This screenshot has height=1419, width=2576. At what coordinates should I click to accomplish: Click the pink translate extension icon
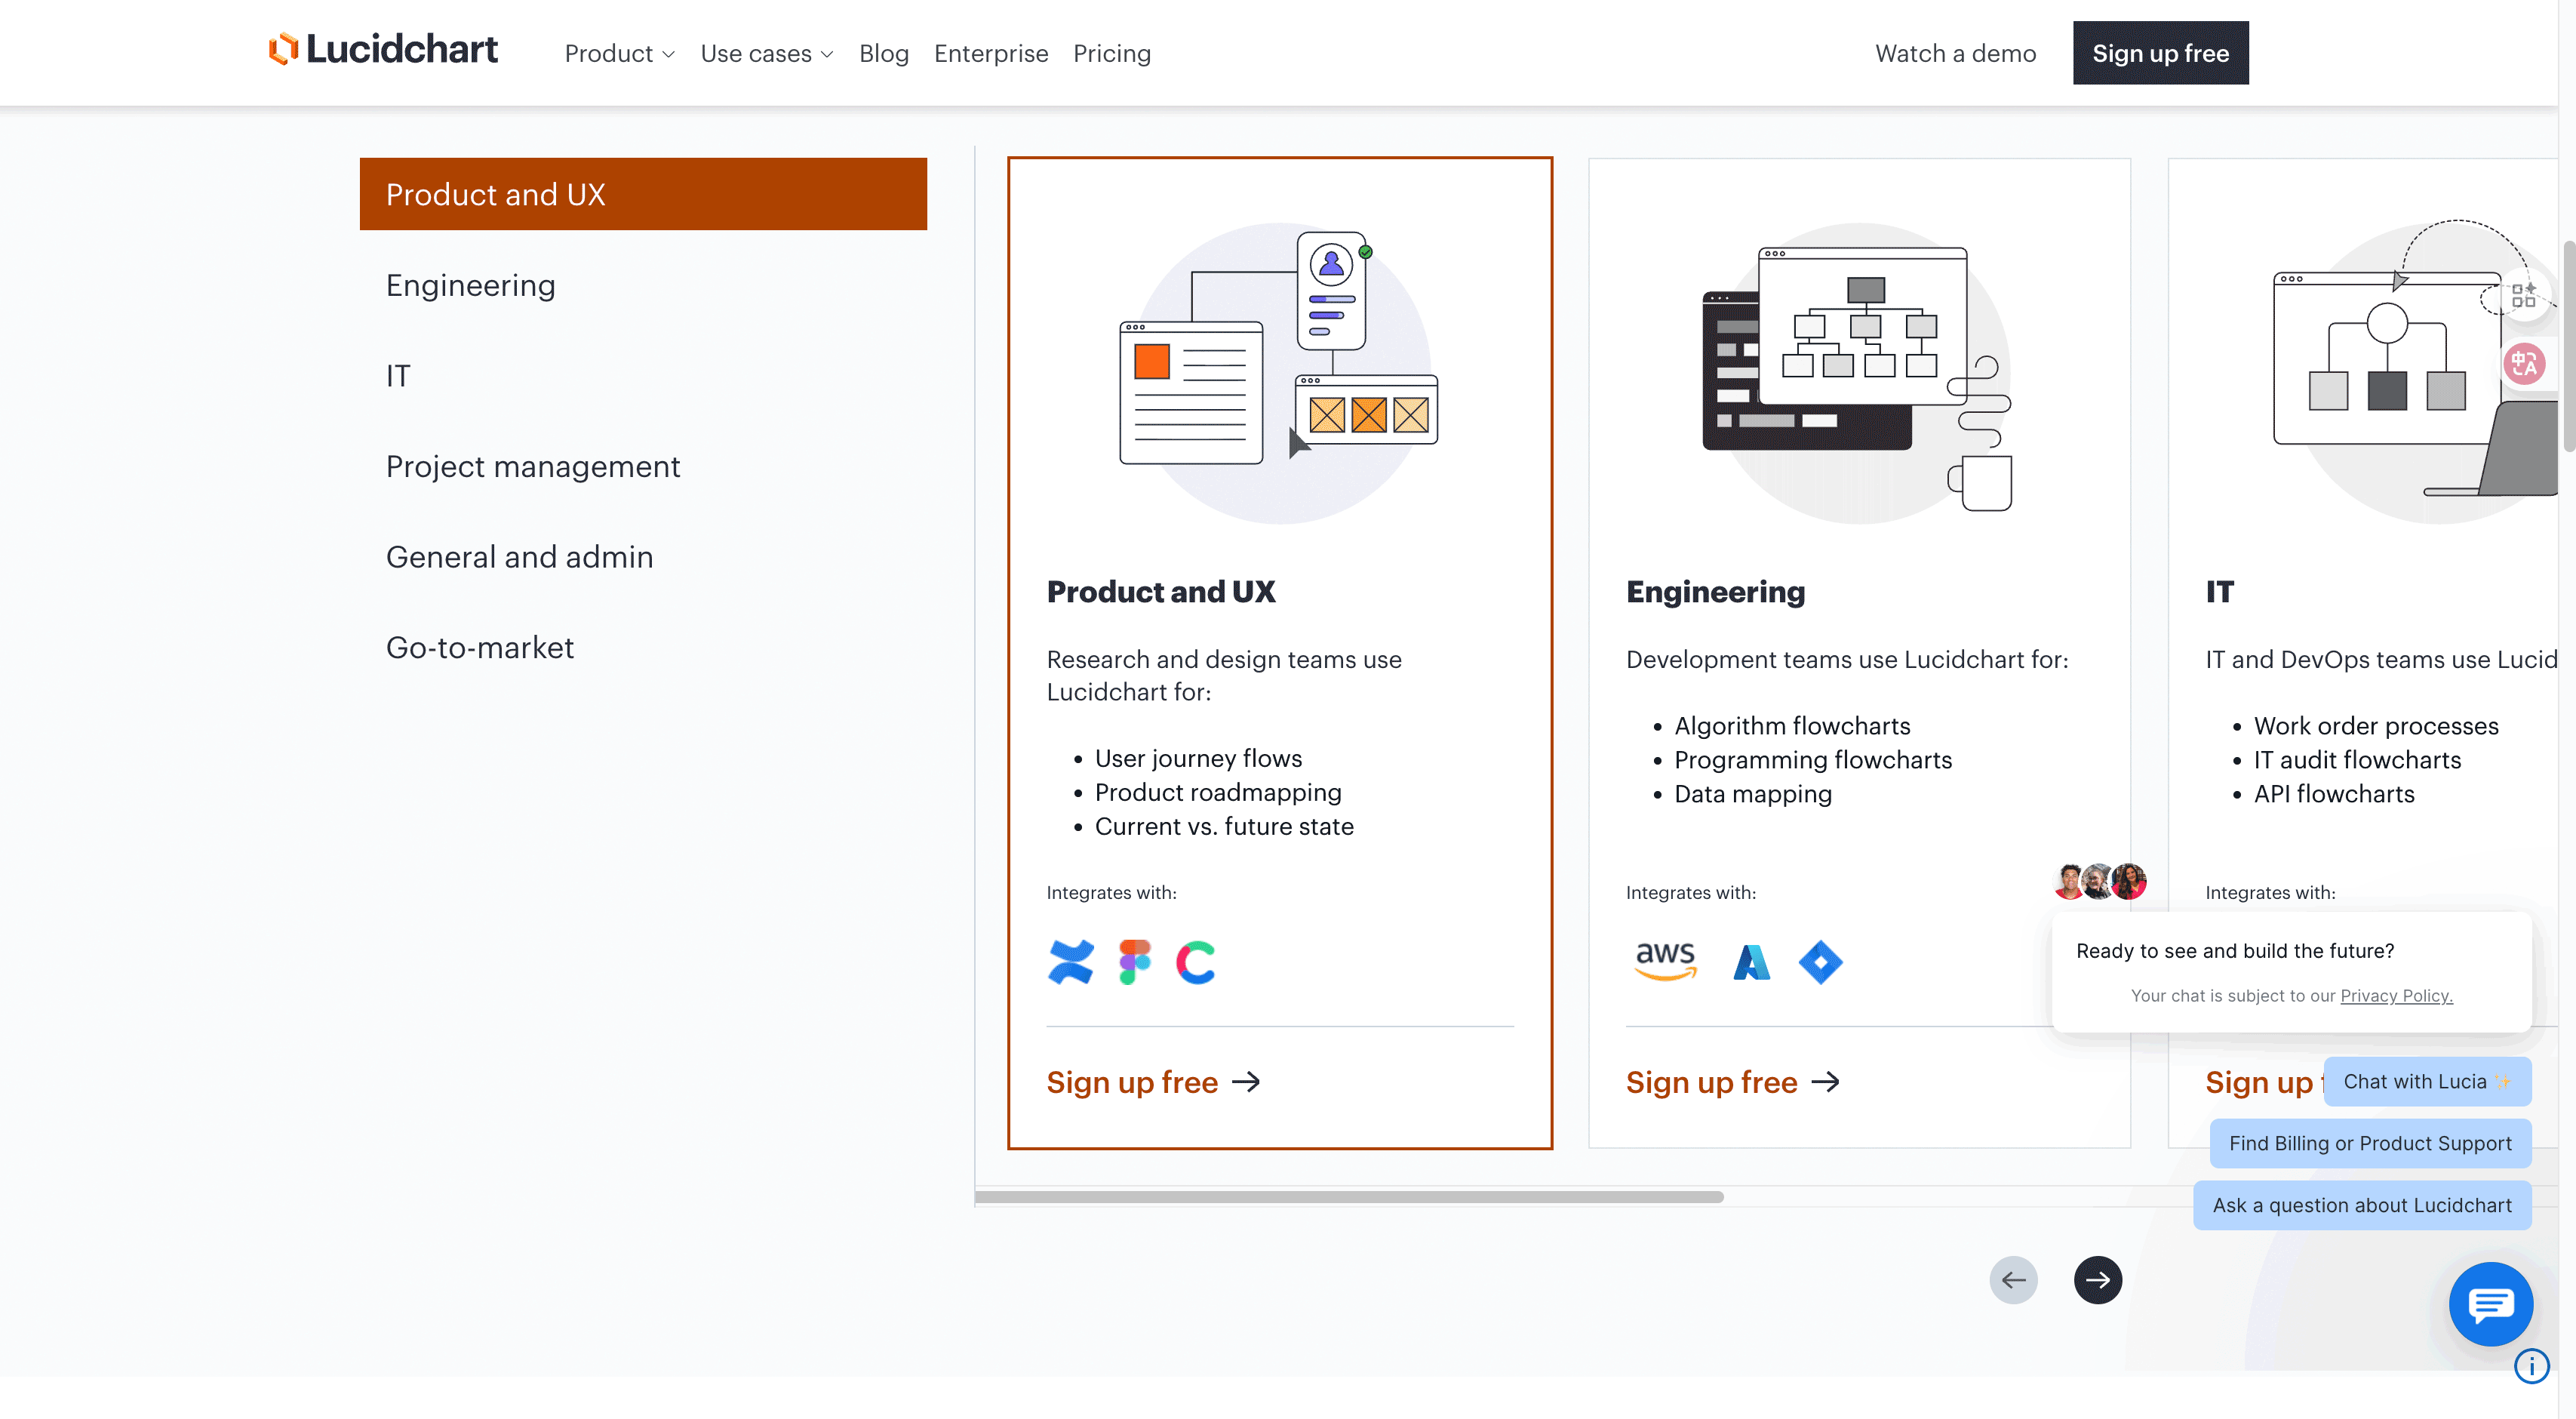click(2524, 364)
